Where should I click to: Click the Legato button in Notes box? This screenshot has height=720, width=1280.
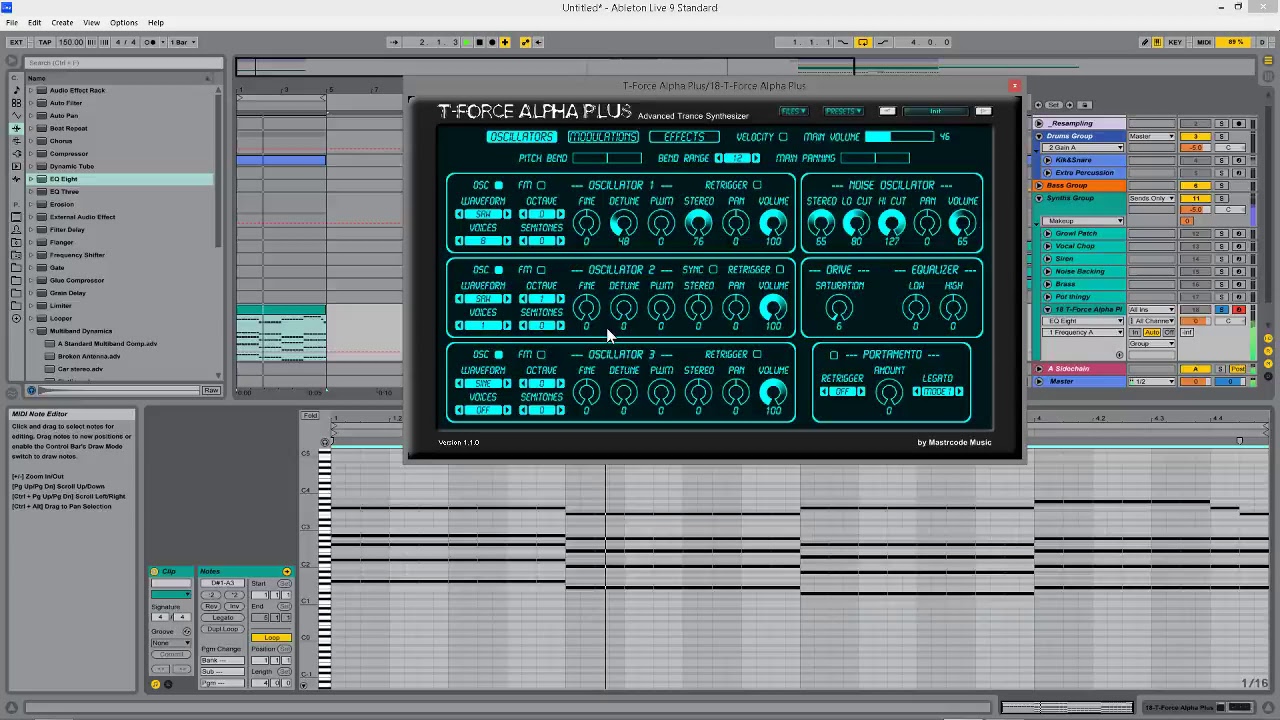coord(223,618)
